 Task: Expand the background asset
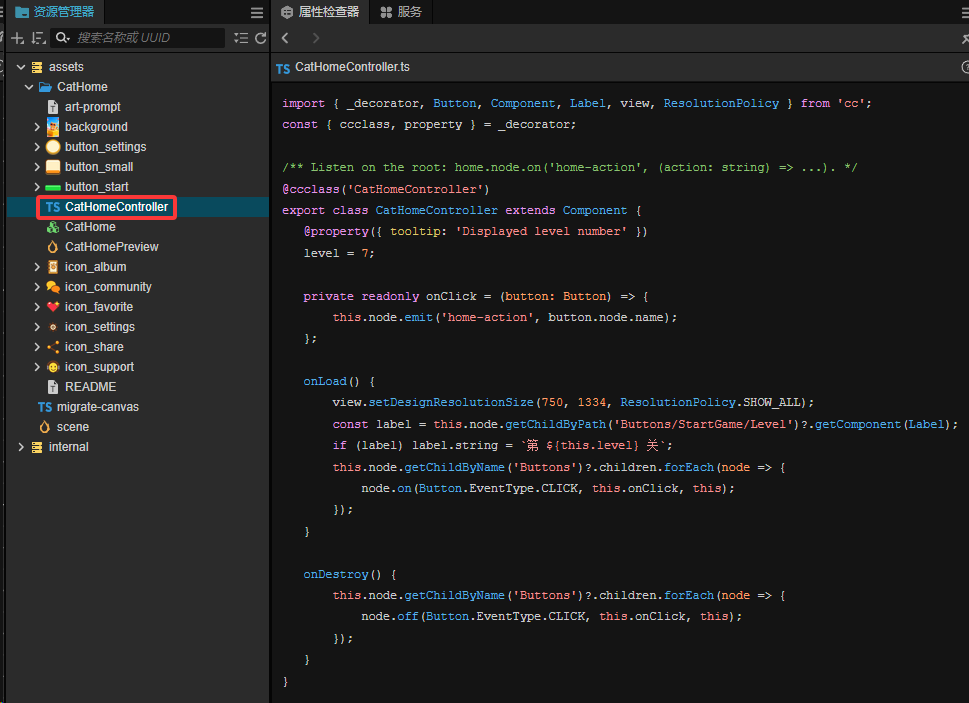[x=37, y=127]
